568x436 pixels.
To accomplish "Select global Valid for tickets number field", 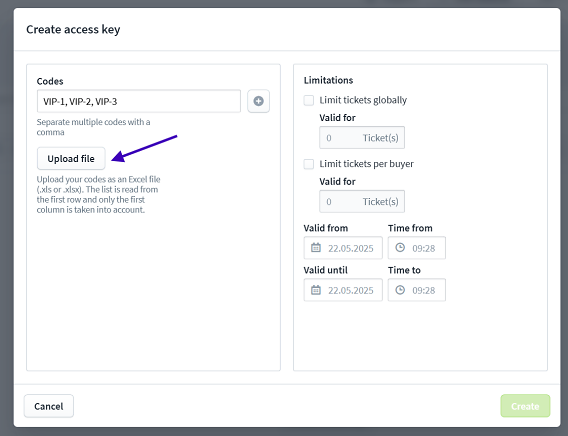I will coord(362,138).
